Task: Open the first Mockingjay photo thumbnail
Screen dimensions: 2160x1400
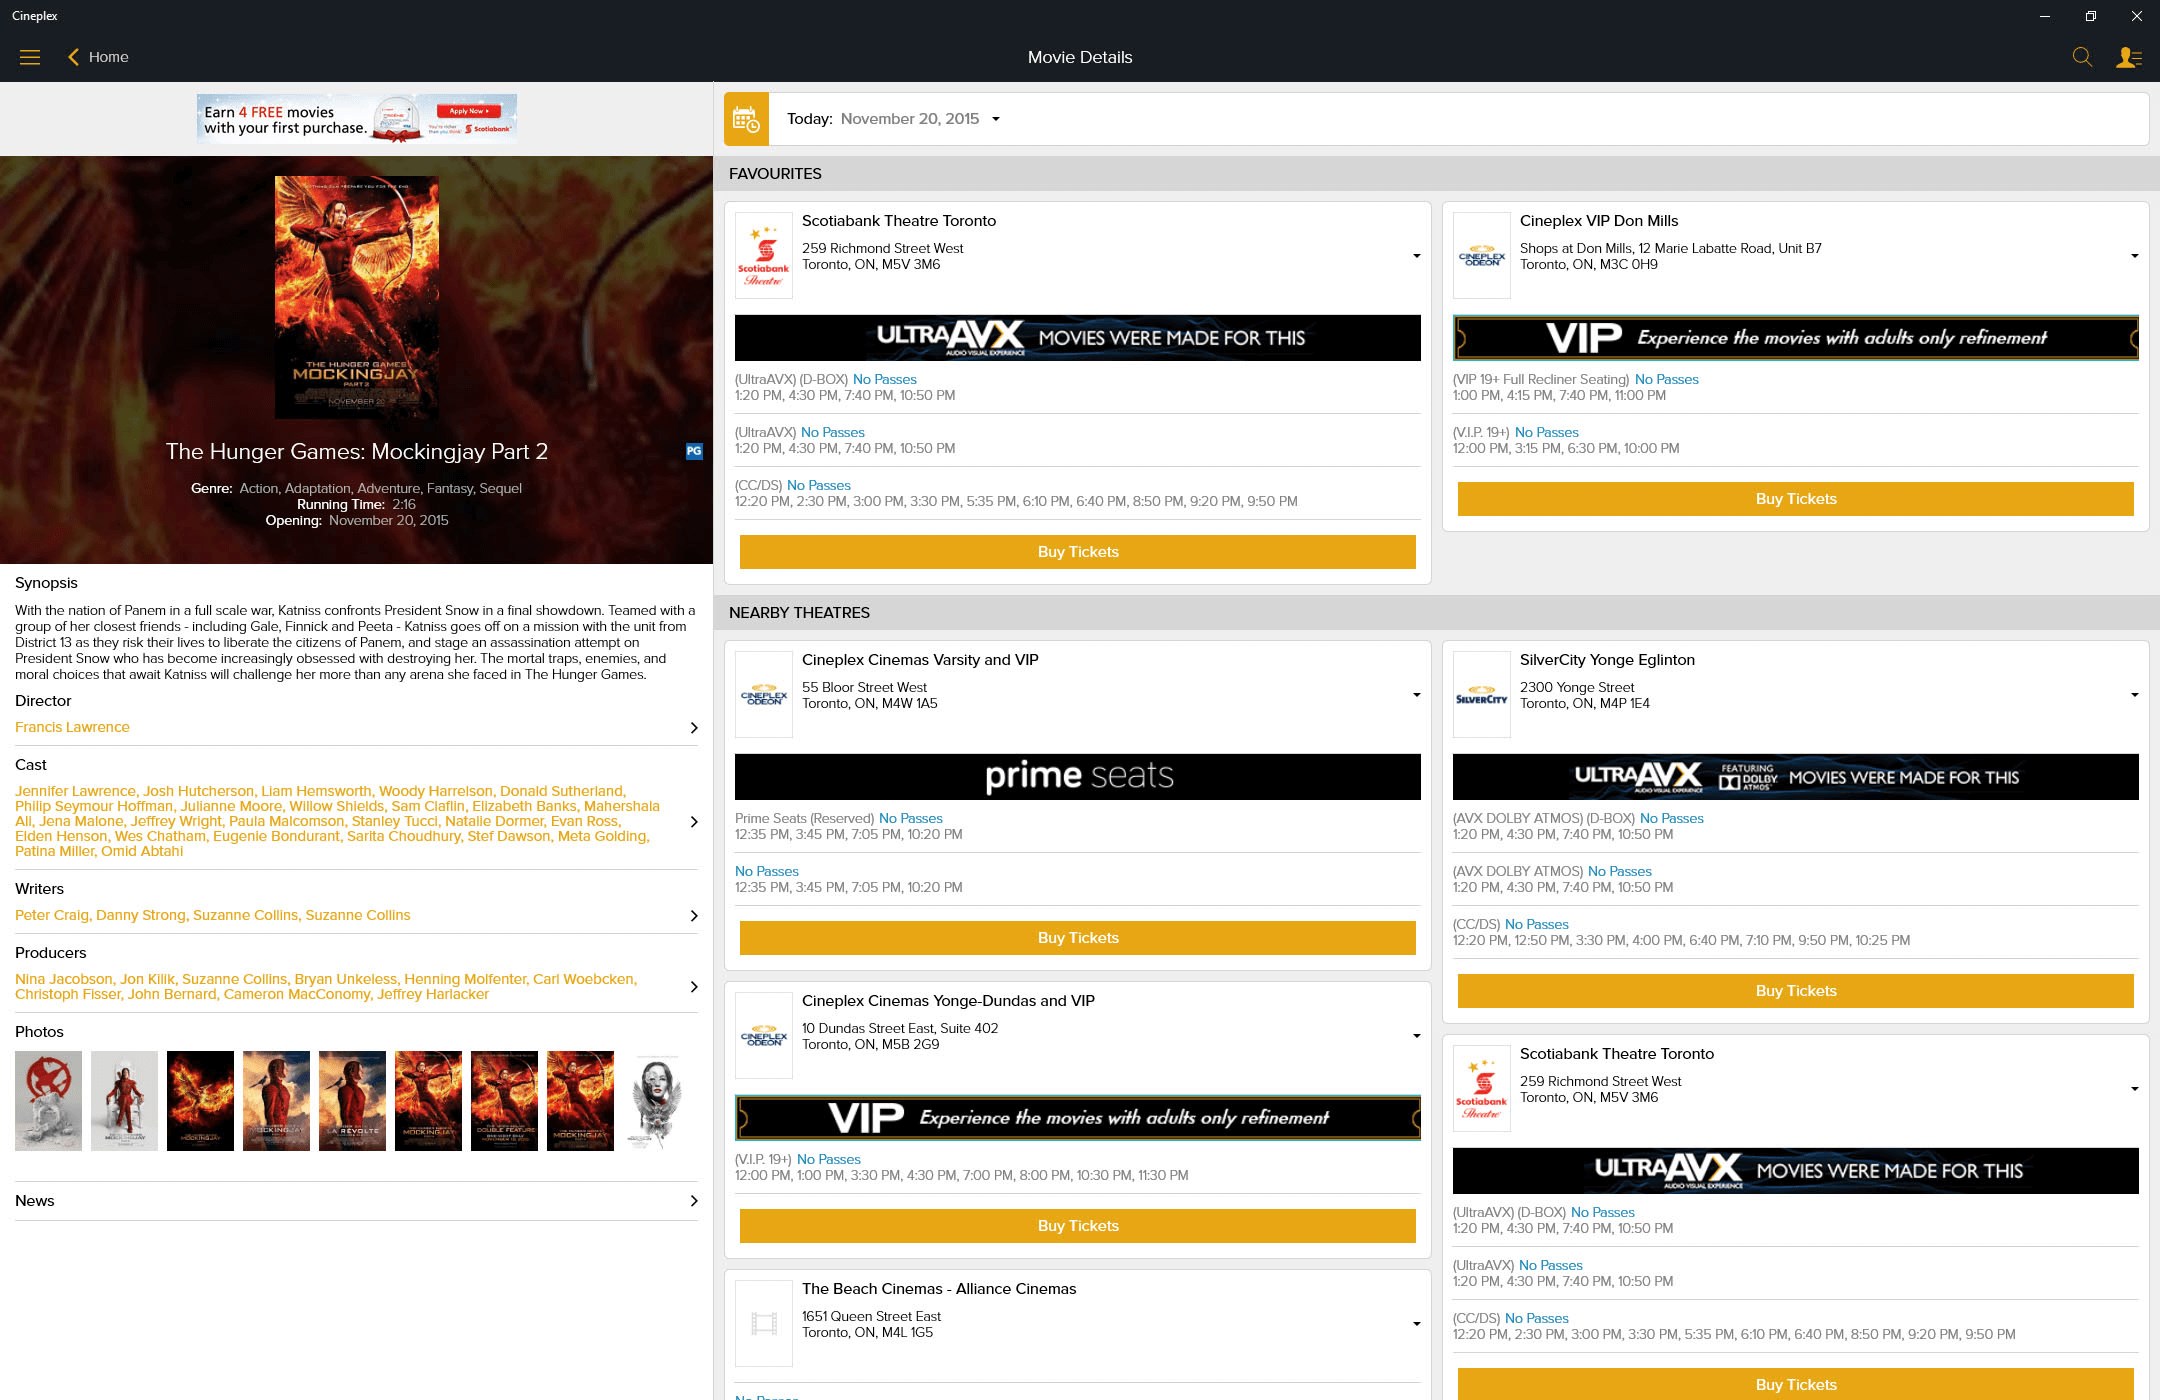Action: [47, 1100]
